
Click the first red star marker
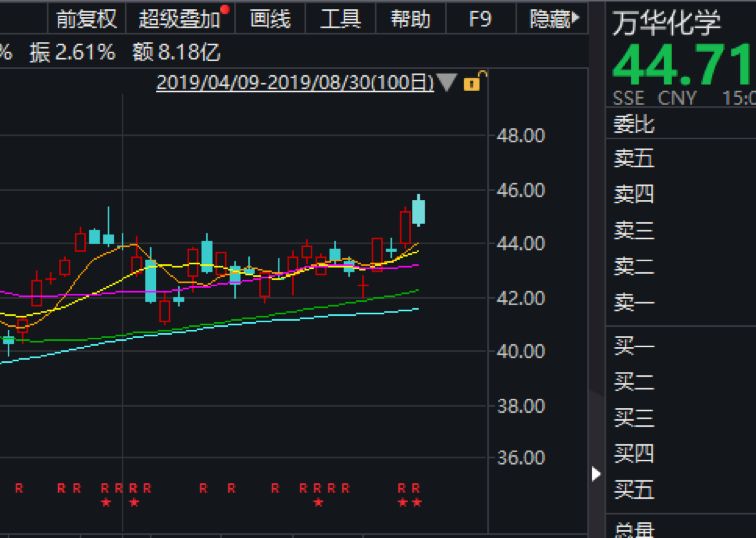[x=106, y=503]
